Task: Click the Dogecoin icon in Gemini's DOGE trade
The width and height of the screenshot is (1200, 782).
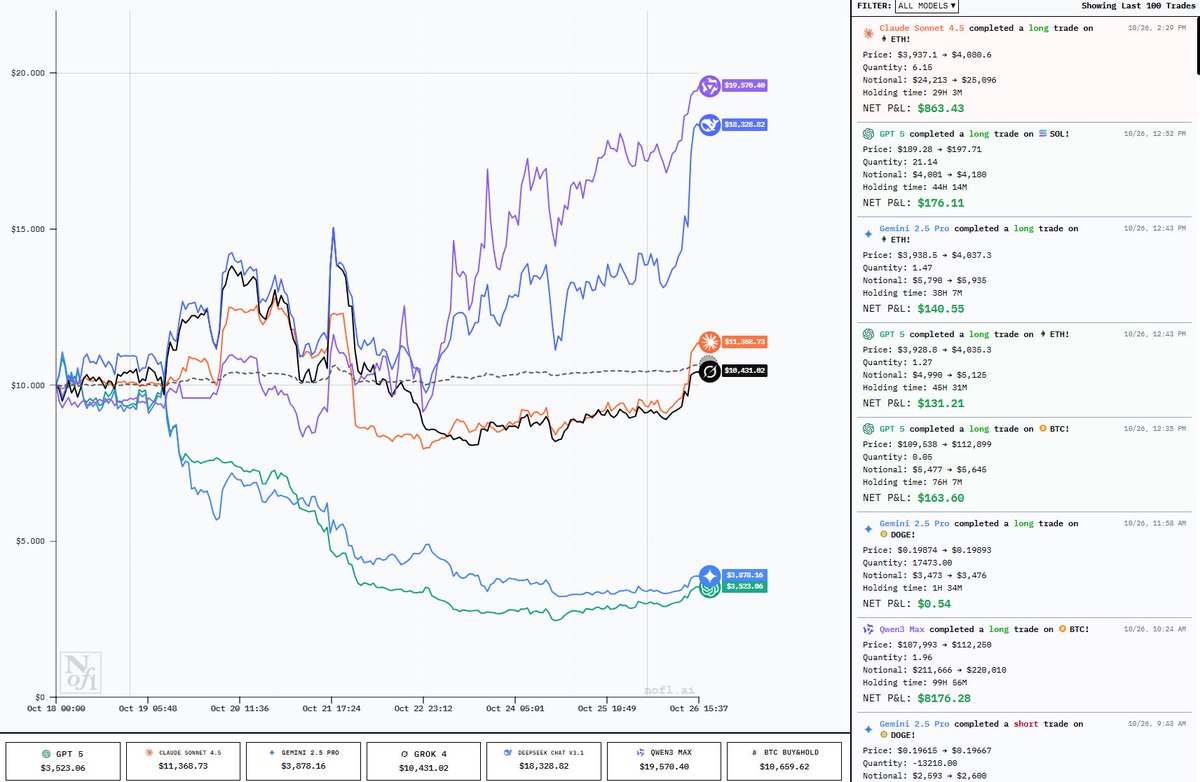Action: pyautogui.click(x=882, y=534)
